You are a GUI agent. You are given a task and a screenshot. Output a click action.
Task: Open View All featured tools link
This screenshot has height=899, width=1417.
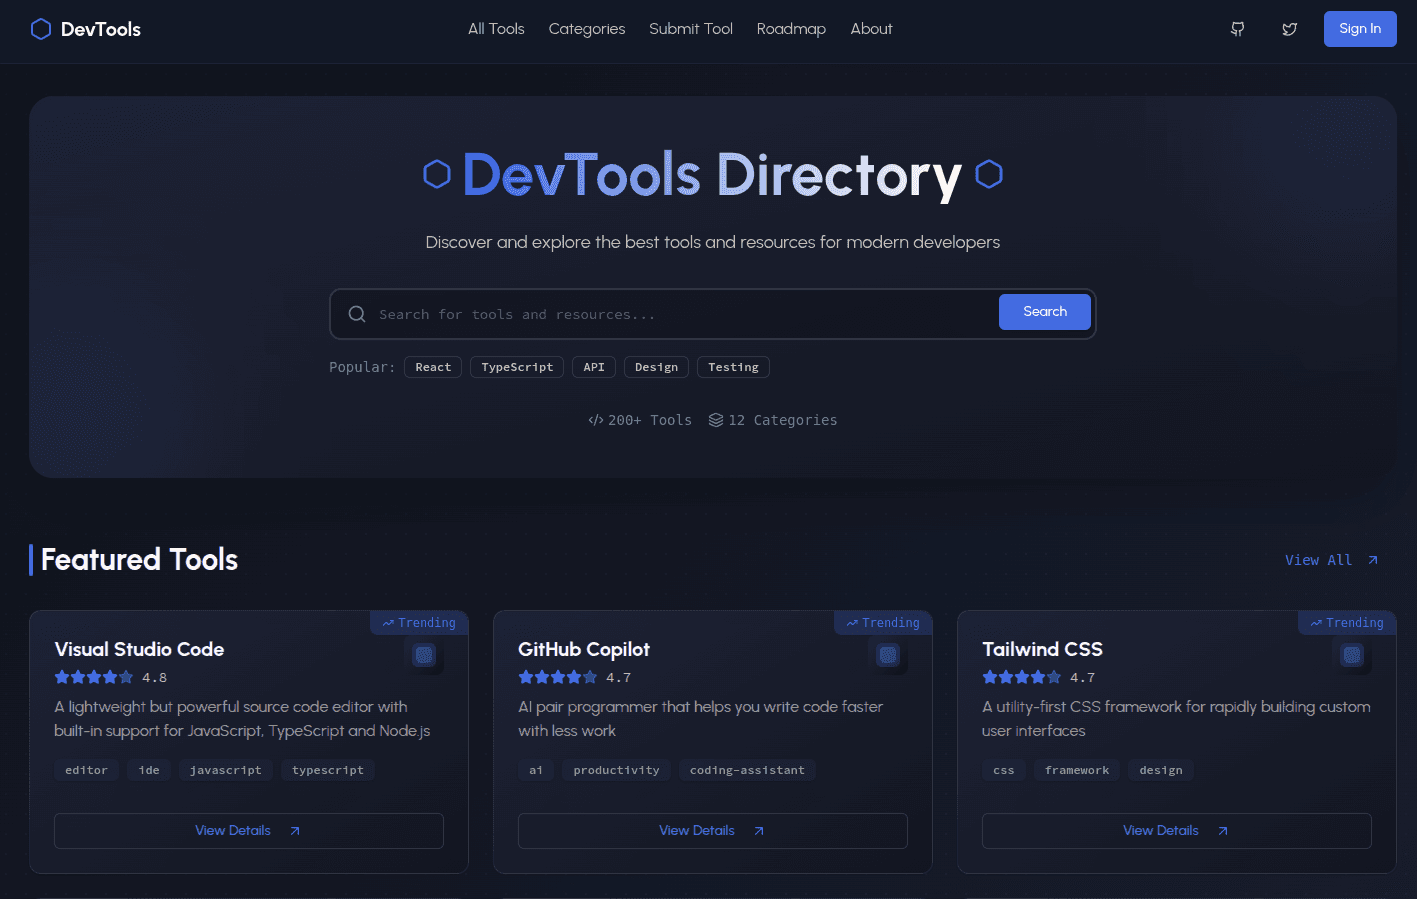1330,560
